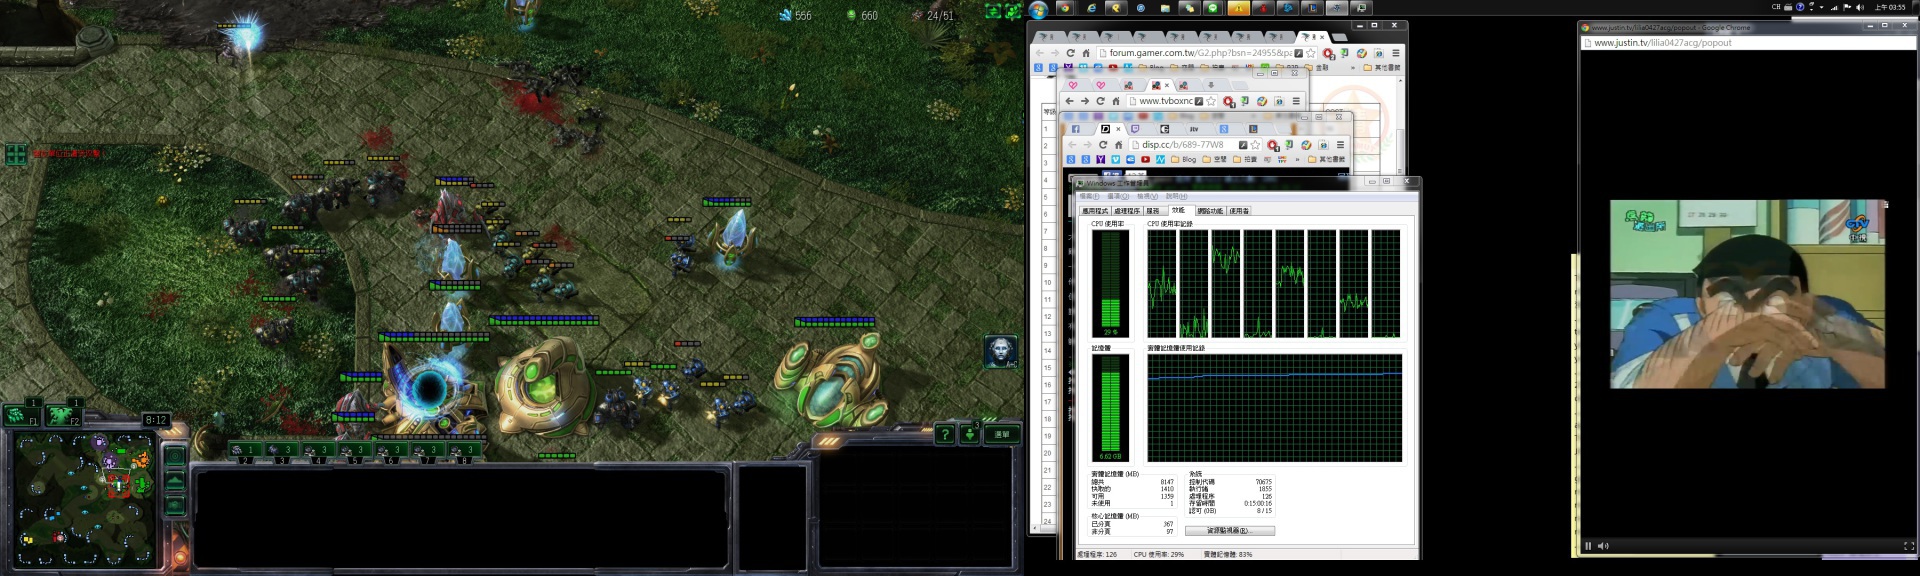1920x576 pixels.
Task: Open the 其他書籤 folder in forum.gamer window
Action: [1382, 68]
